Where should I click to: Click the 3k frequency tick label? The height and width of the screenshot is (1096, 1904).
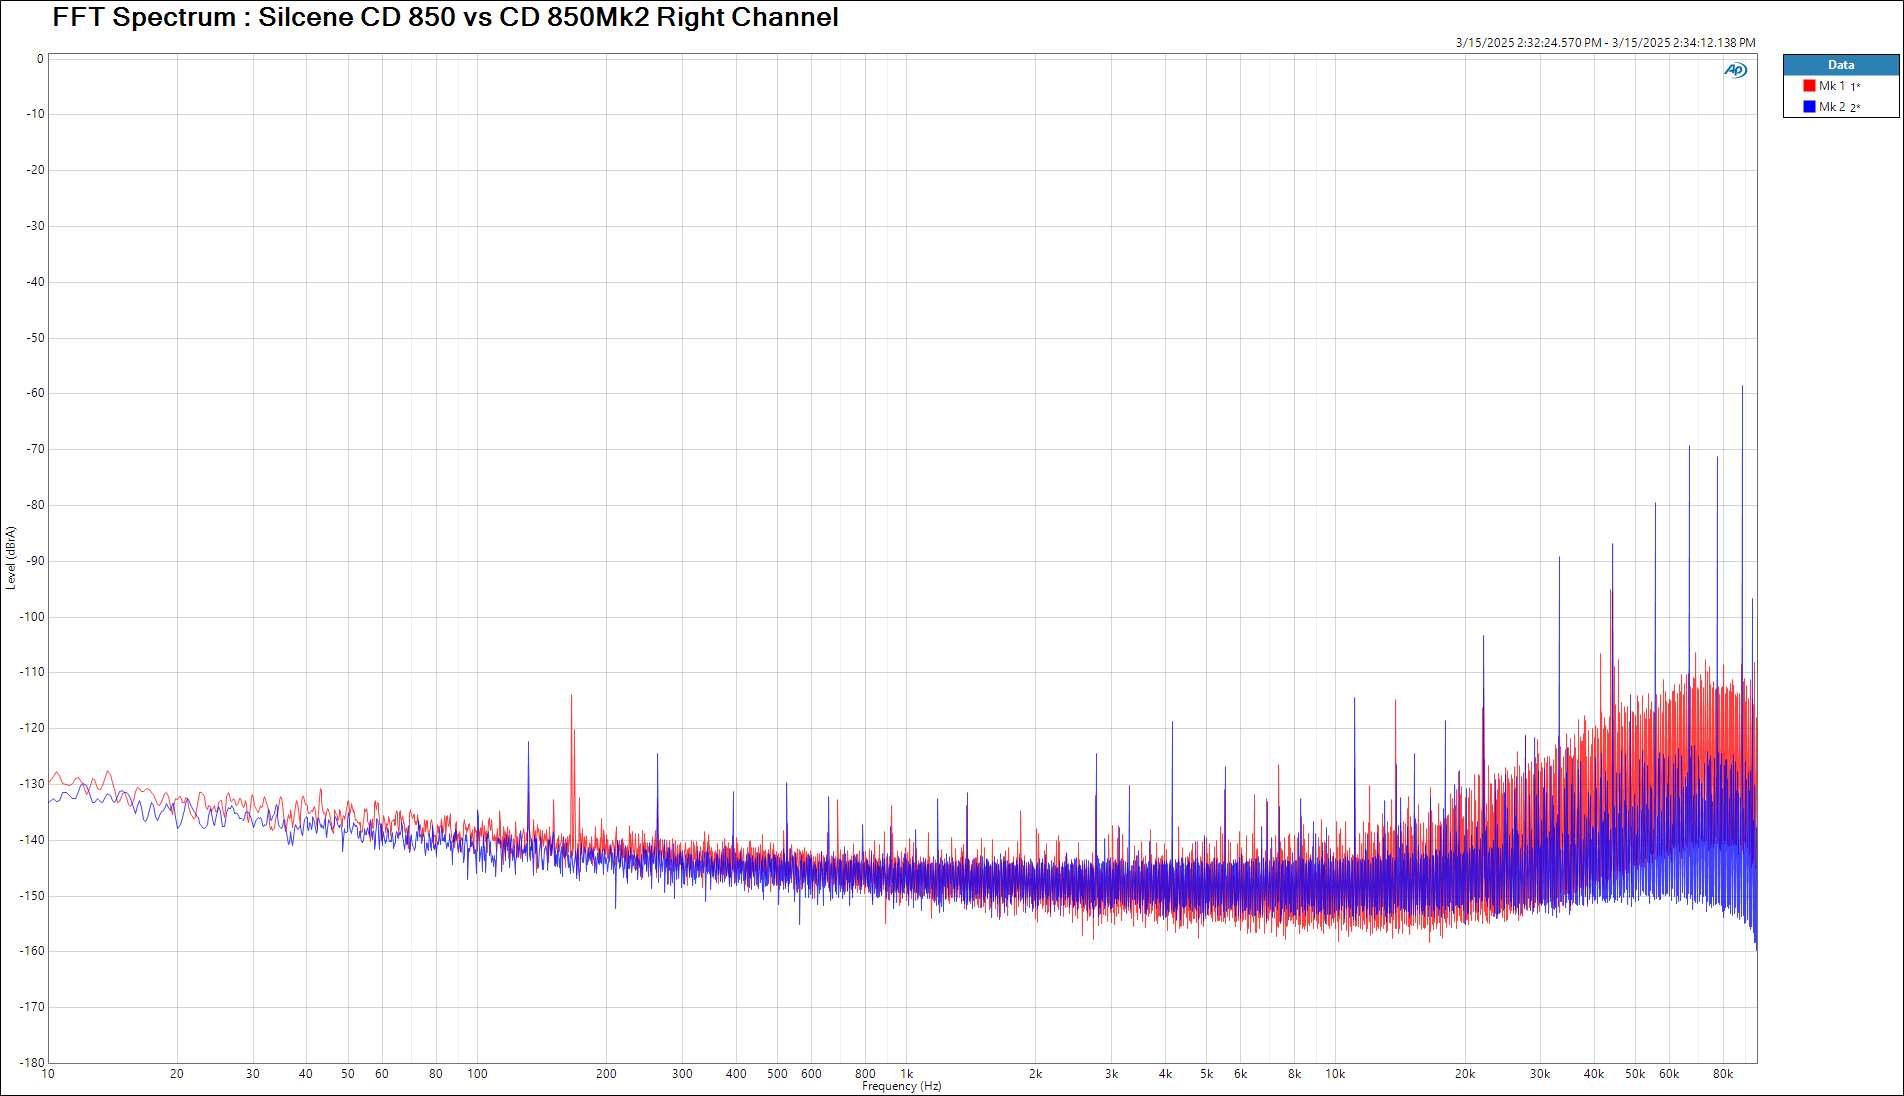[1112, 1074]
